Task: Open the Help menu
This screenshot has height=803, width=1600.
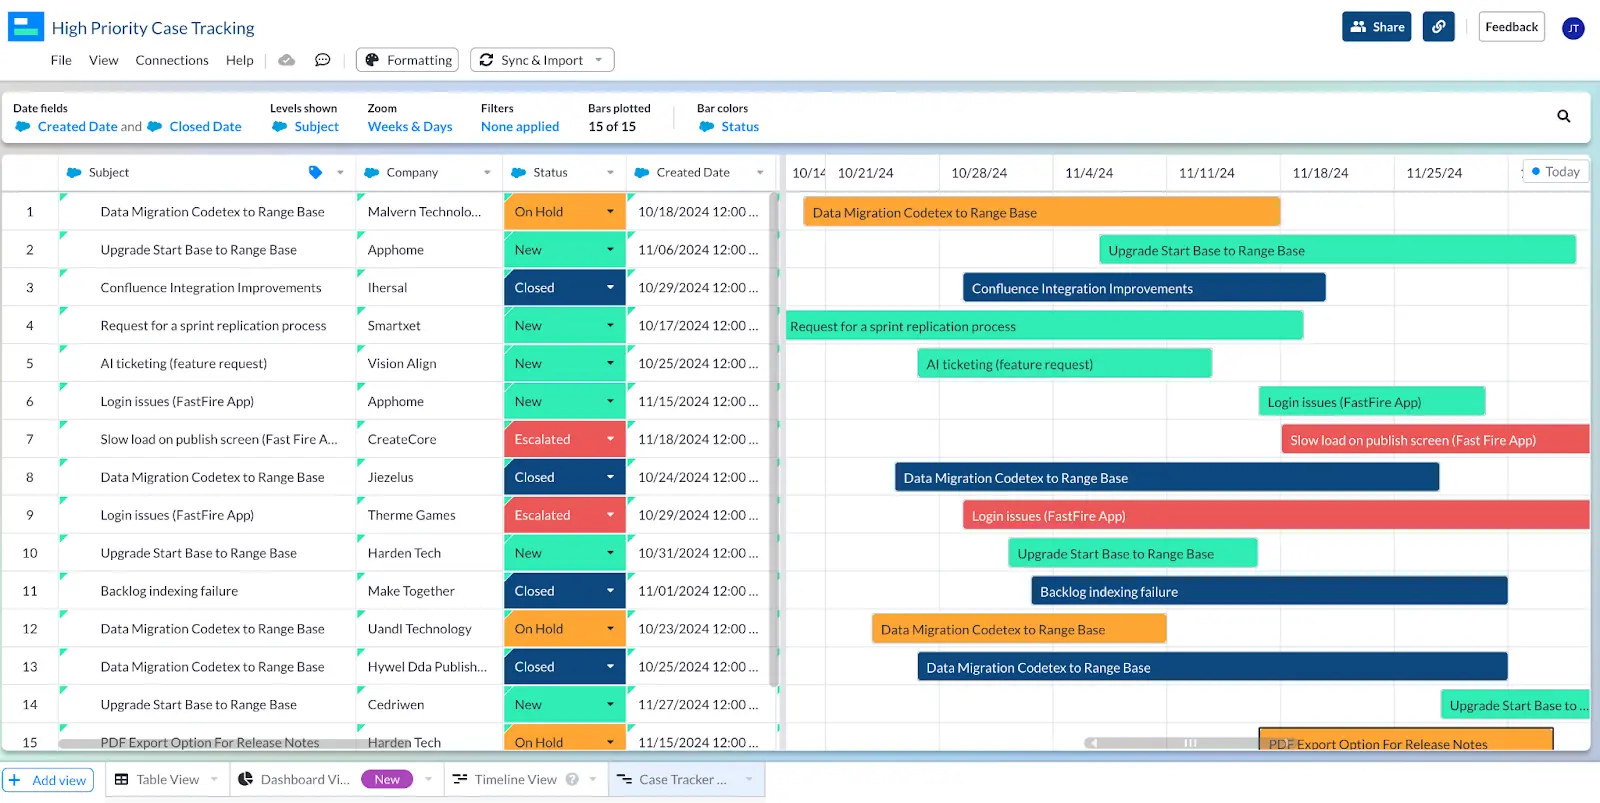Action: click(240, 60)
